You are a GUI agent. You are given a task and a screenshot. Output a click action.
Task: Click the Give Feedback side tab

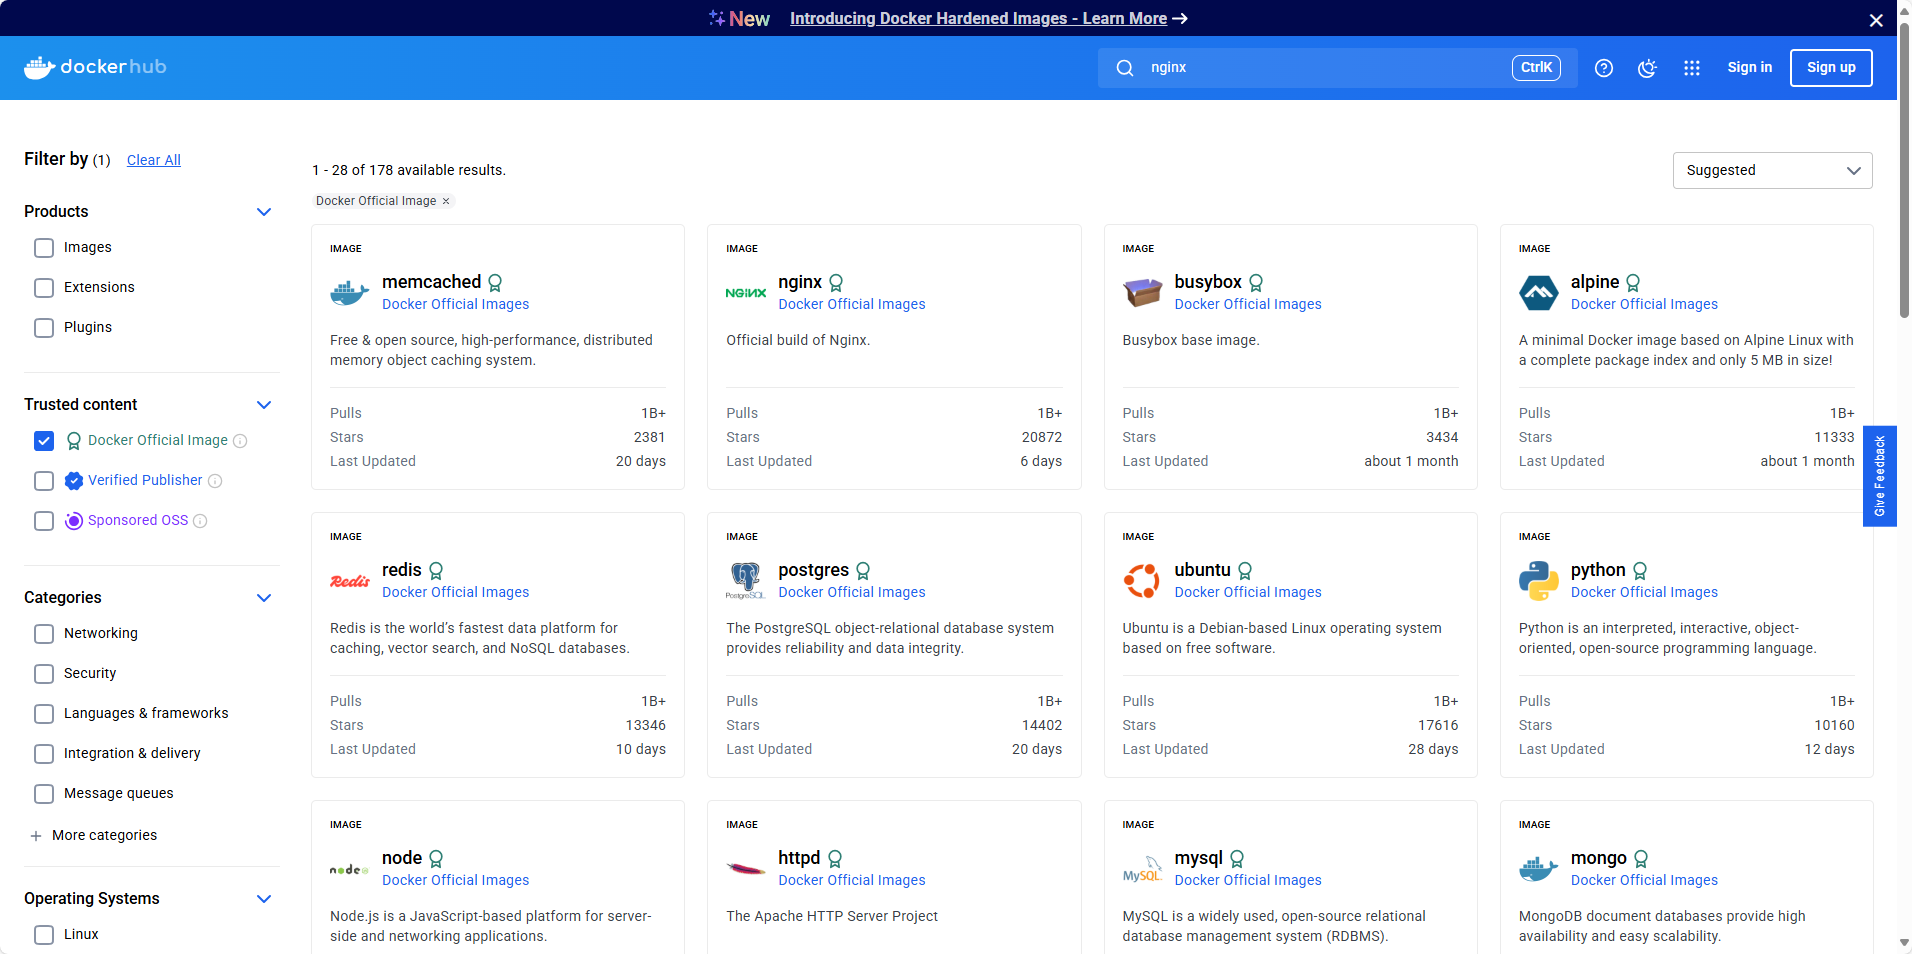point(1879,476)
